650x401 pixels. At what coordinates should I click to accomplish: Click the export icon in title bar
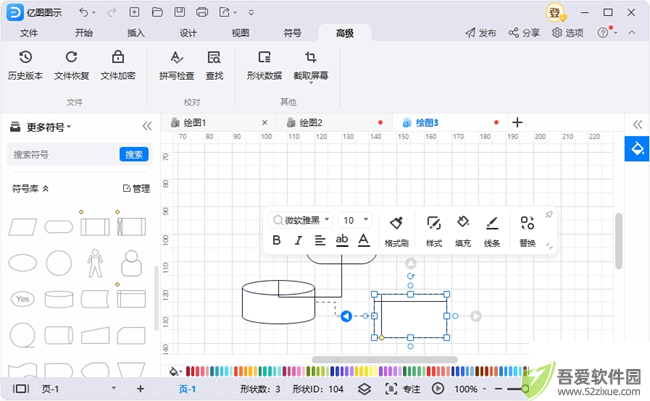pos(224,12)
